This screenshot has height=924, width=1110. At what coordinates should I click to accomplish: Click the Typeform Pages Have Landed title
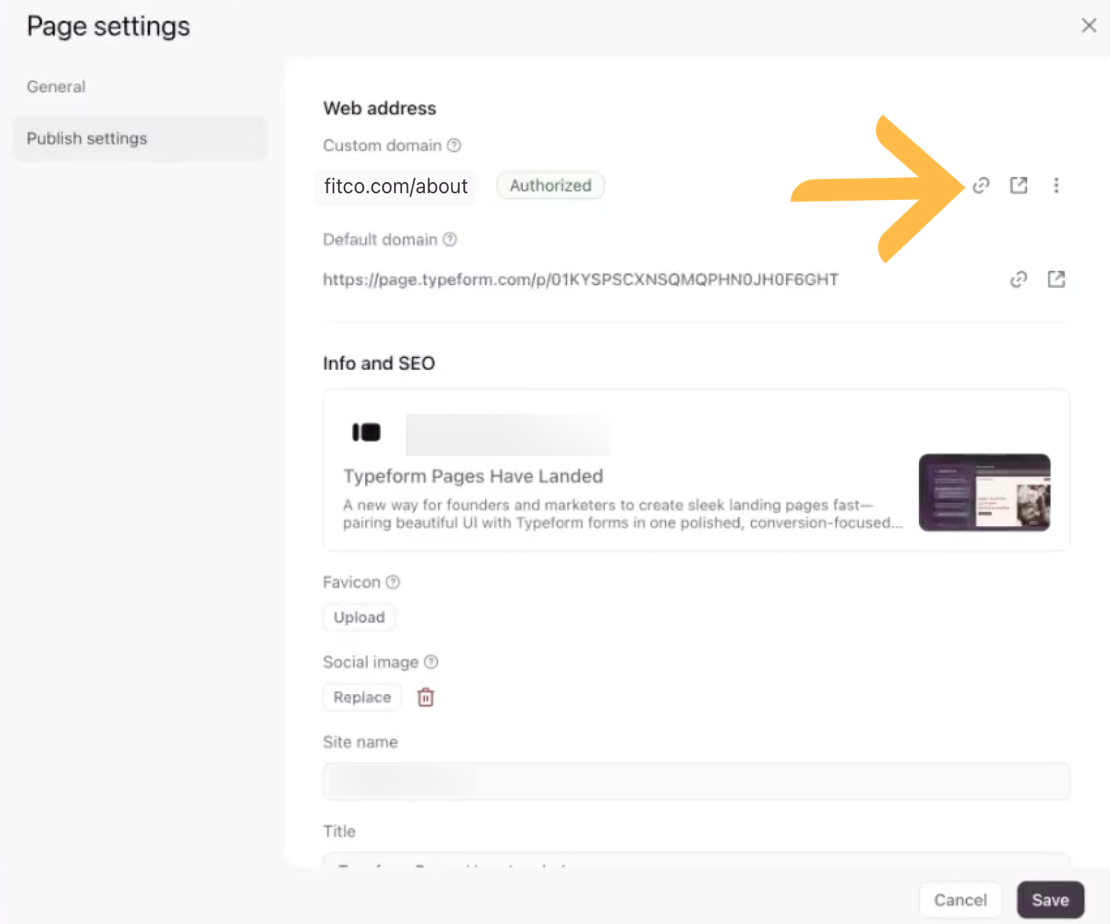pyautogui.click(x=473, y=477)
